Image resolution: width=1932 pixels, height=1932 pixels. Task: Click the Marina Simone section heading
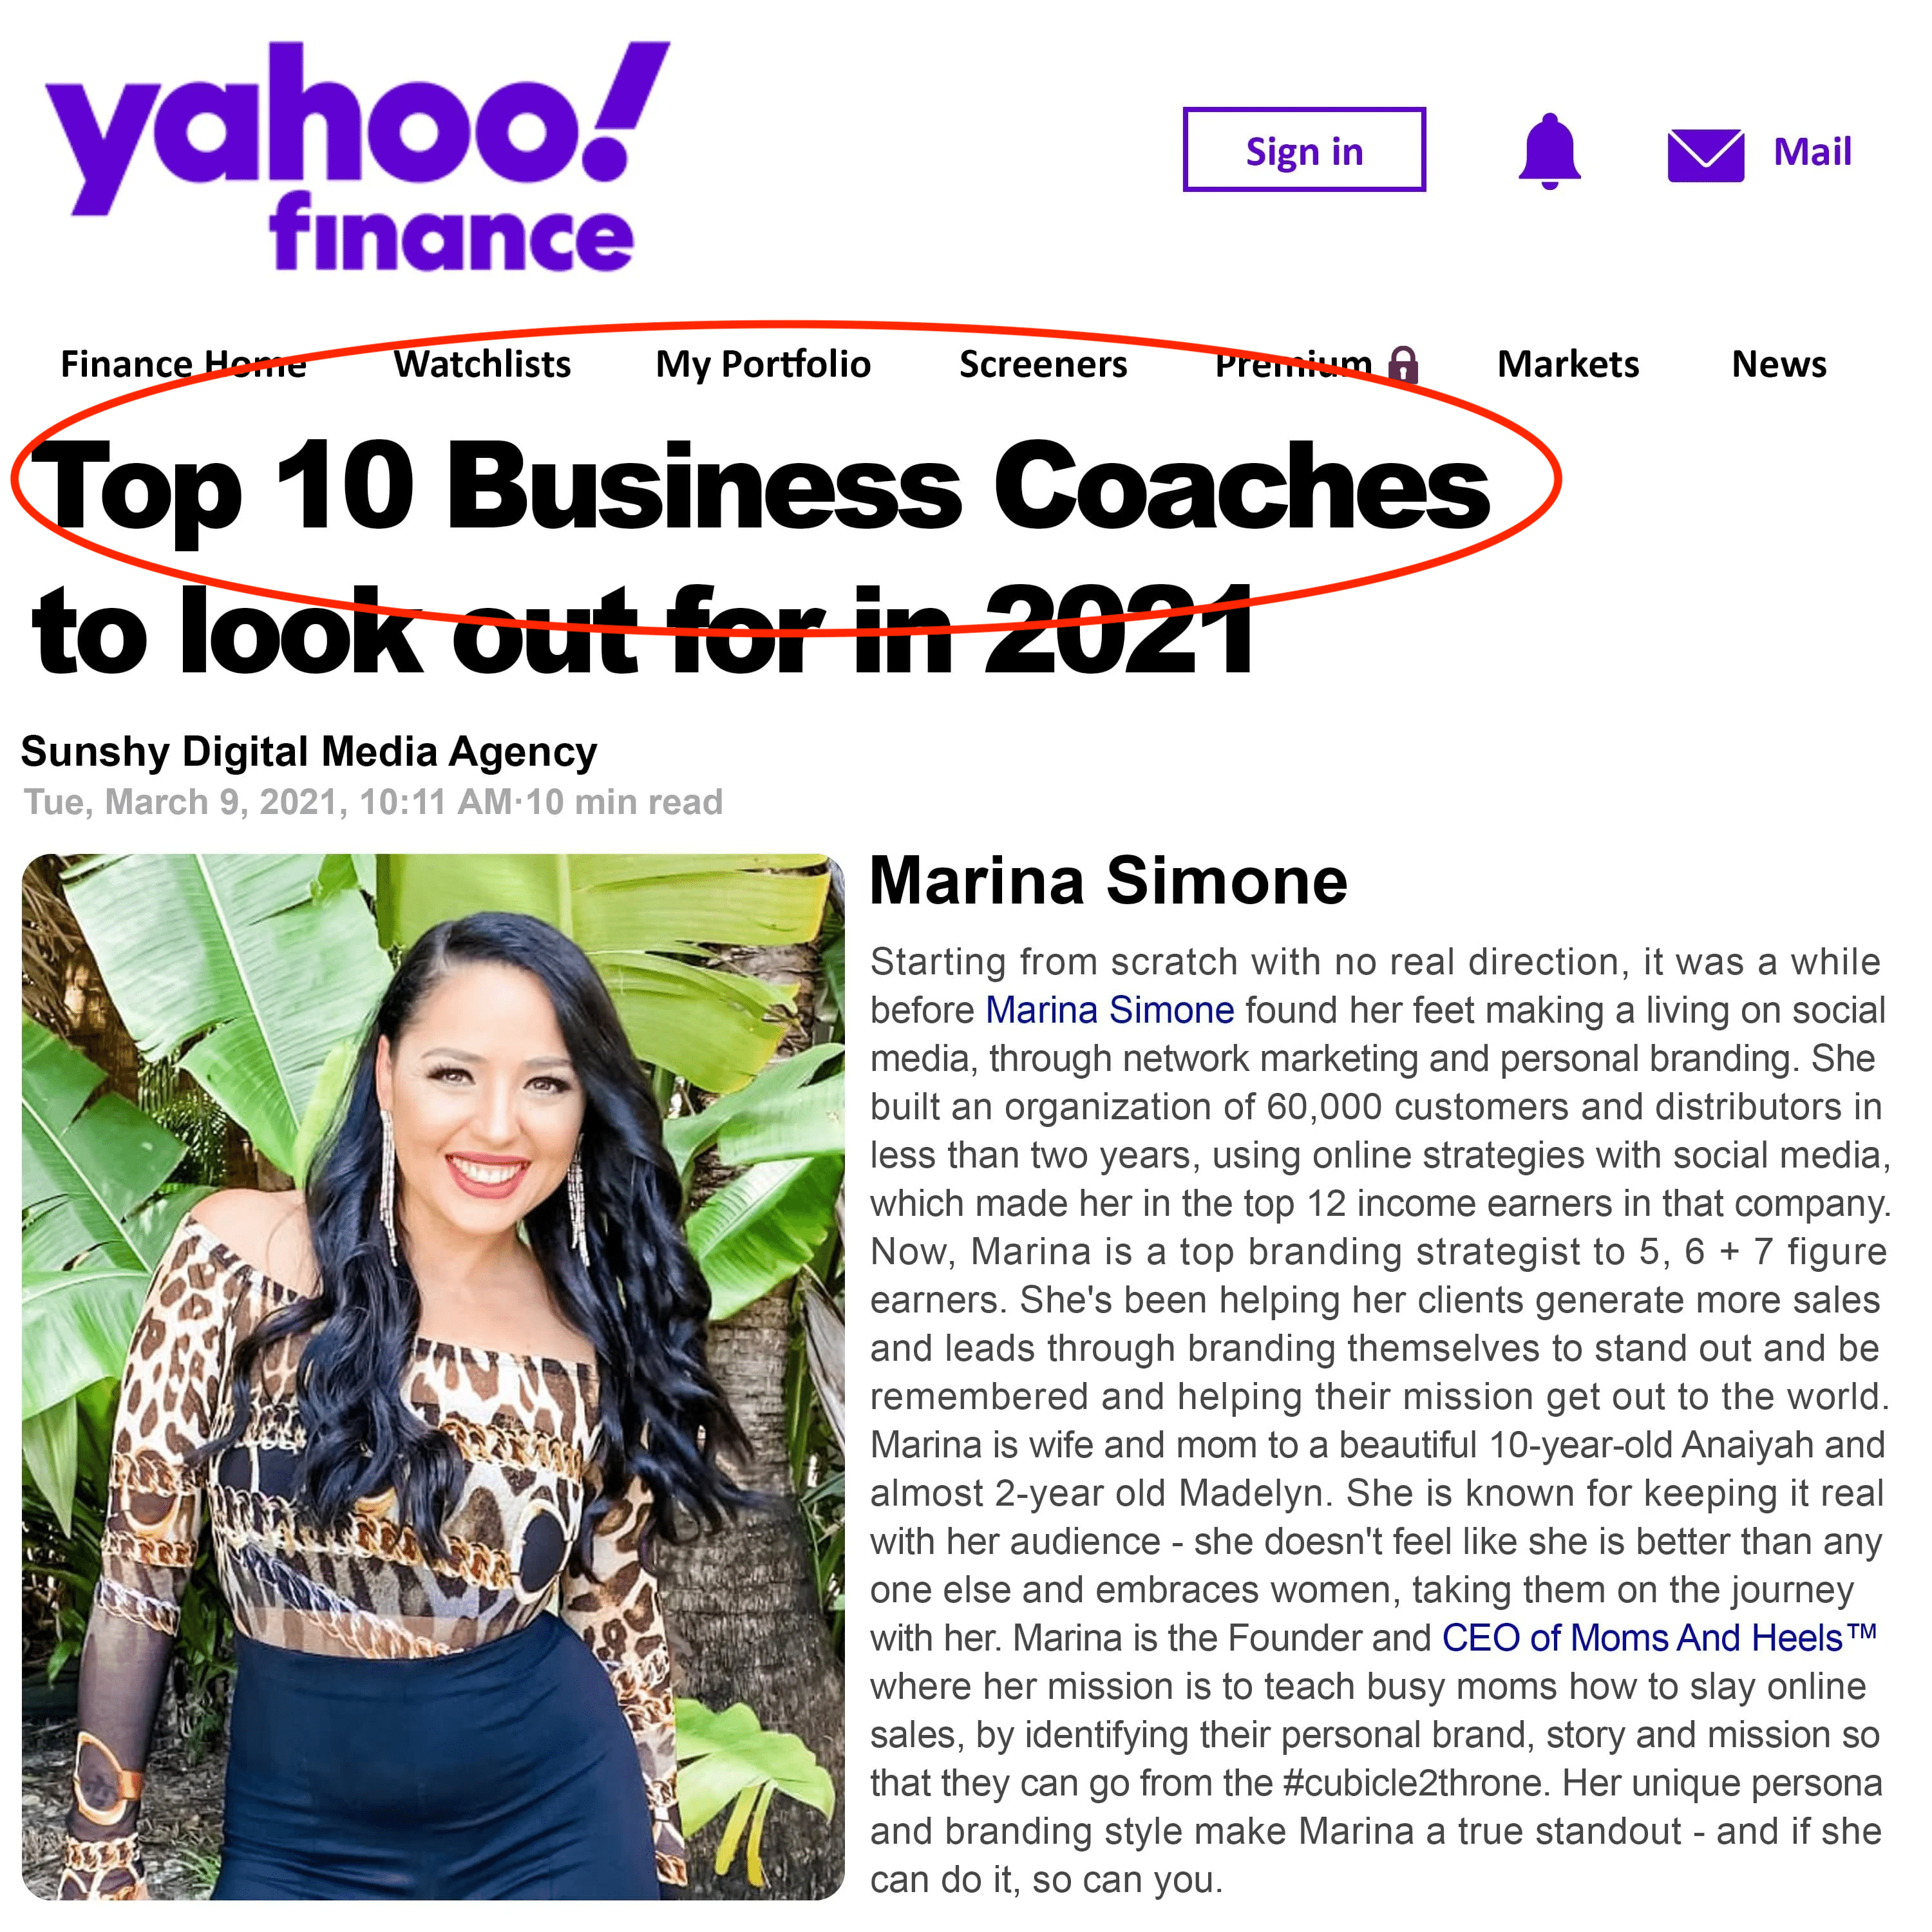coord(1108,881)
